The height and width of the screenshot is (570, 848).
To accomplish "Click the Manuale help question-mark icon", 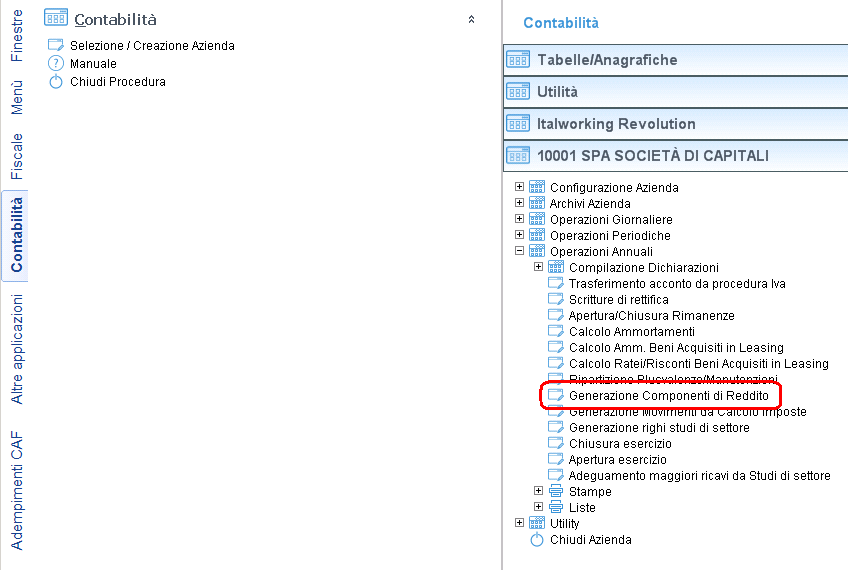I will point(56,63).
